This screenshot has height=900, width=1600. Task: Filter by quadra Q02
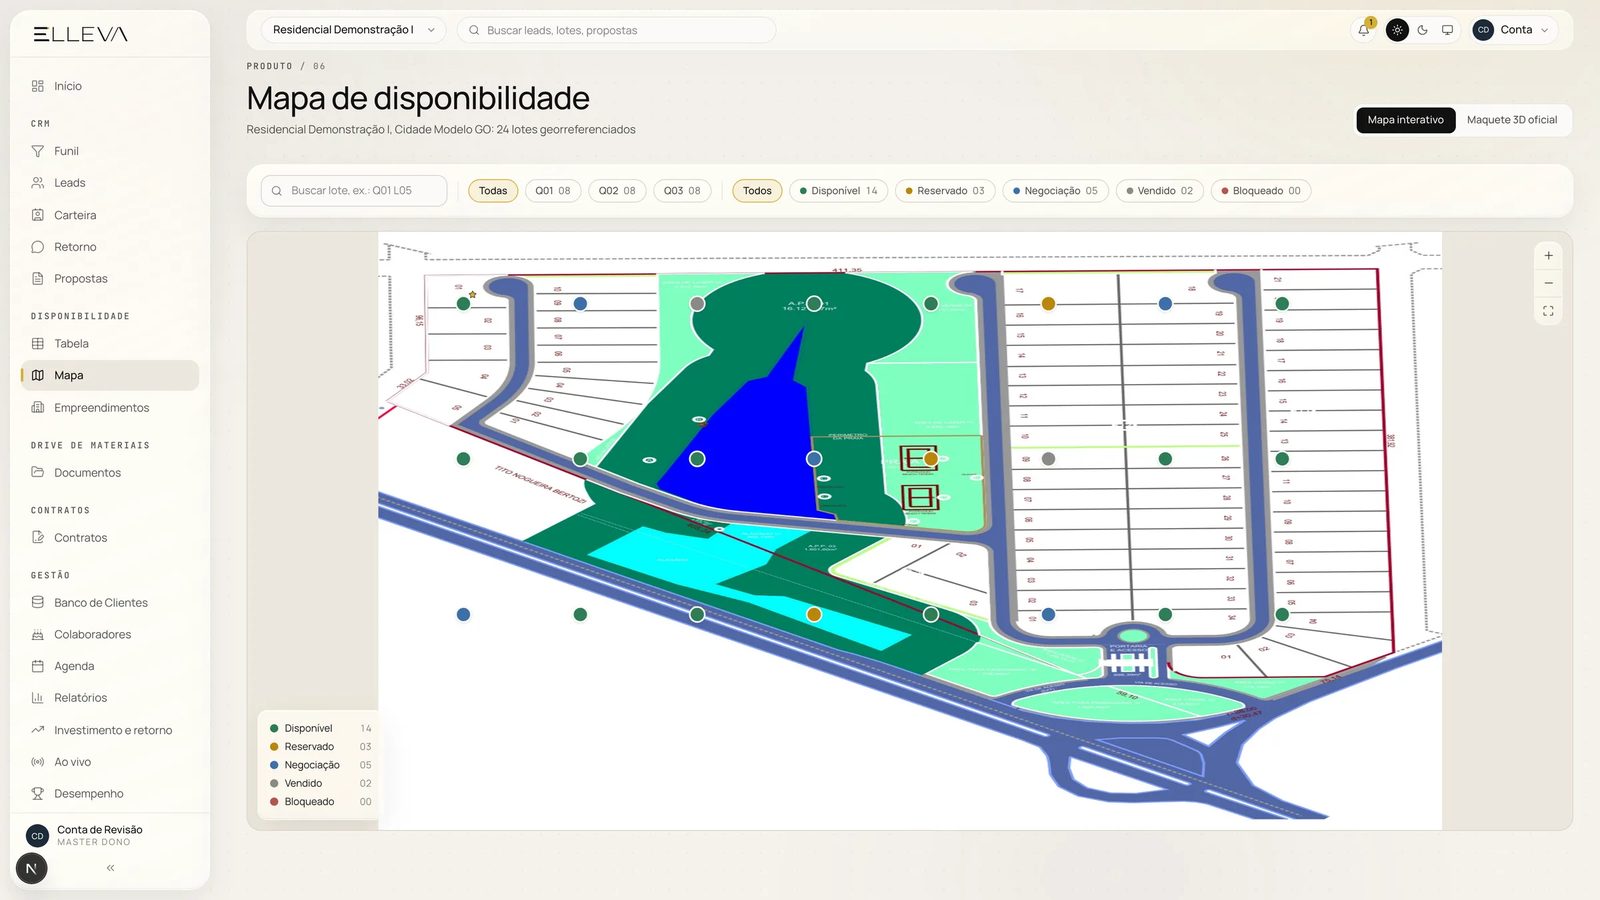[x=617, y=191]
